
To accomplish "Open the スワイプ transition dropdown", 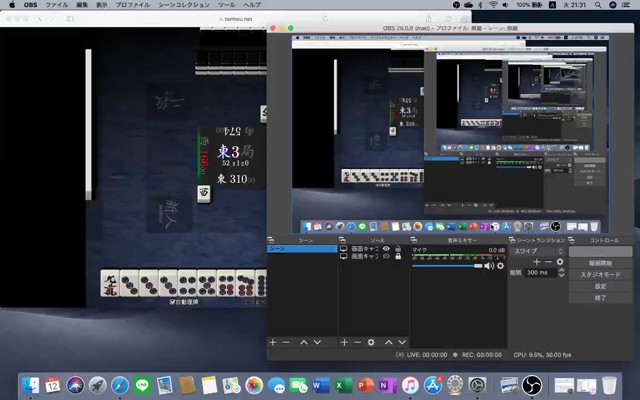I will 538,251.
